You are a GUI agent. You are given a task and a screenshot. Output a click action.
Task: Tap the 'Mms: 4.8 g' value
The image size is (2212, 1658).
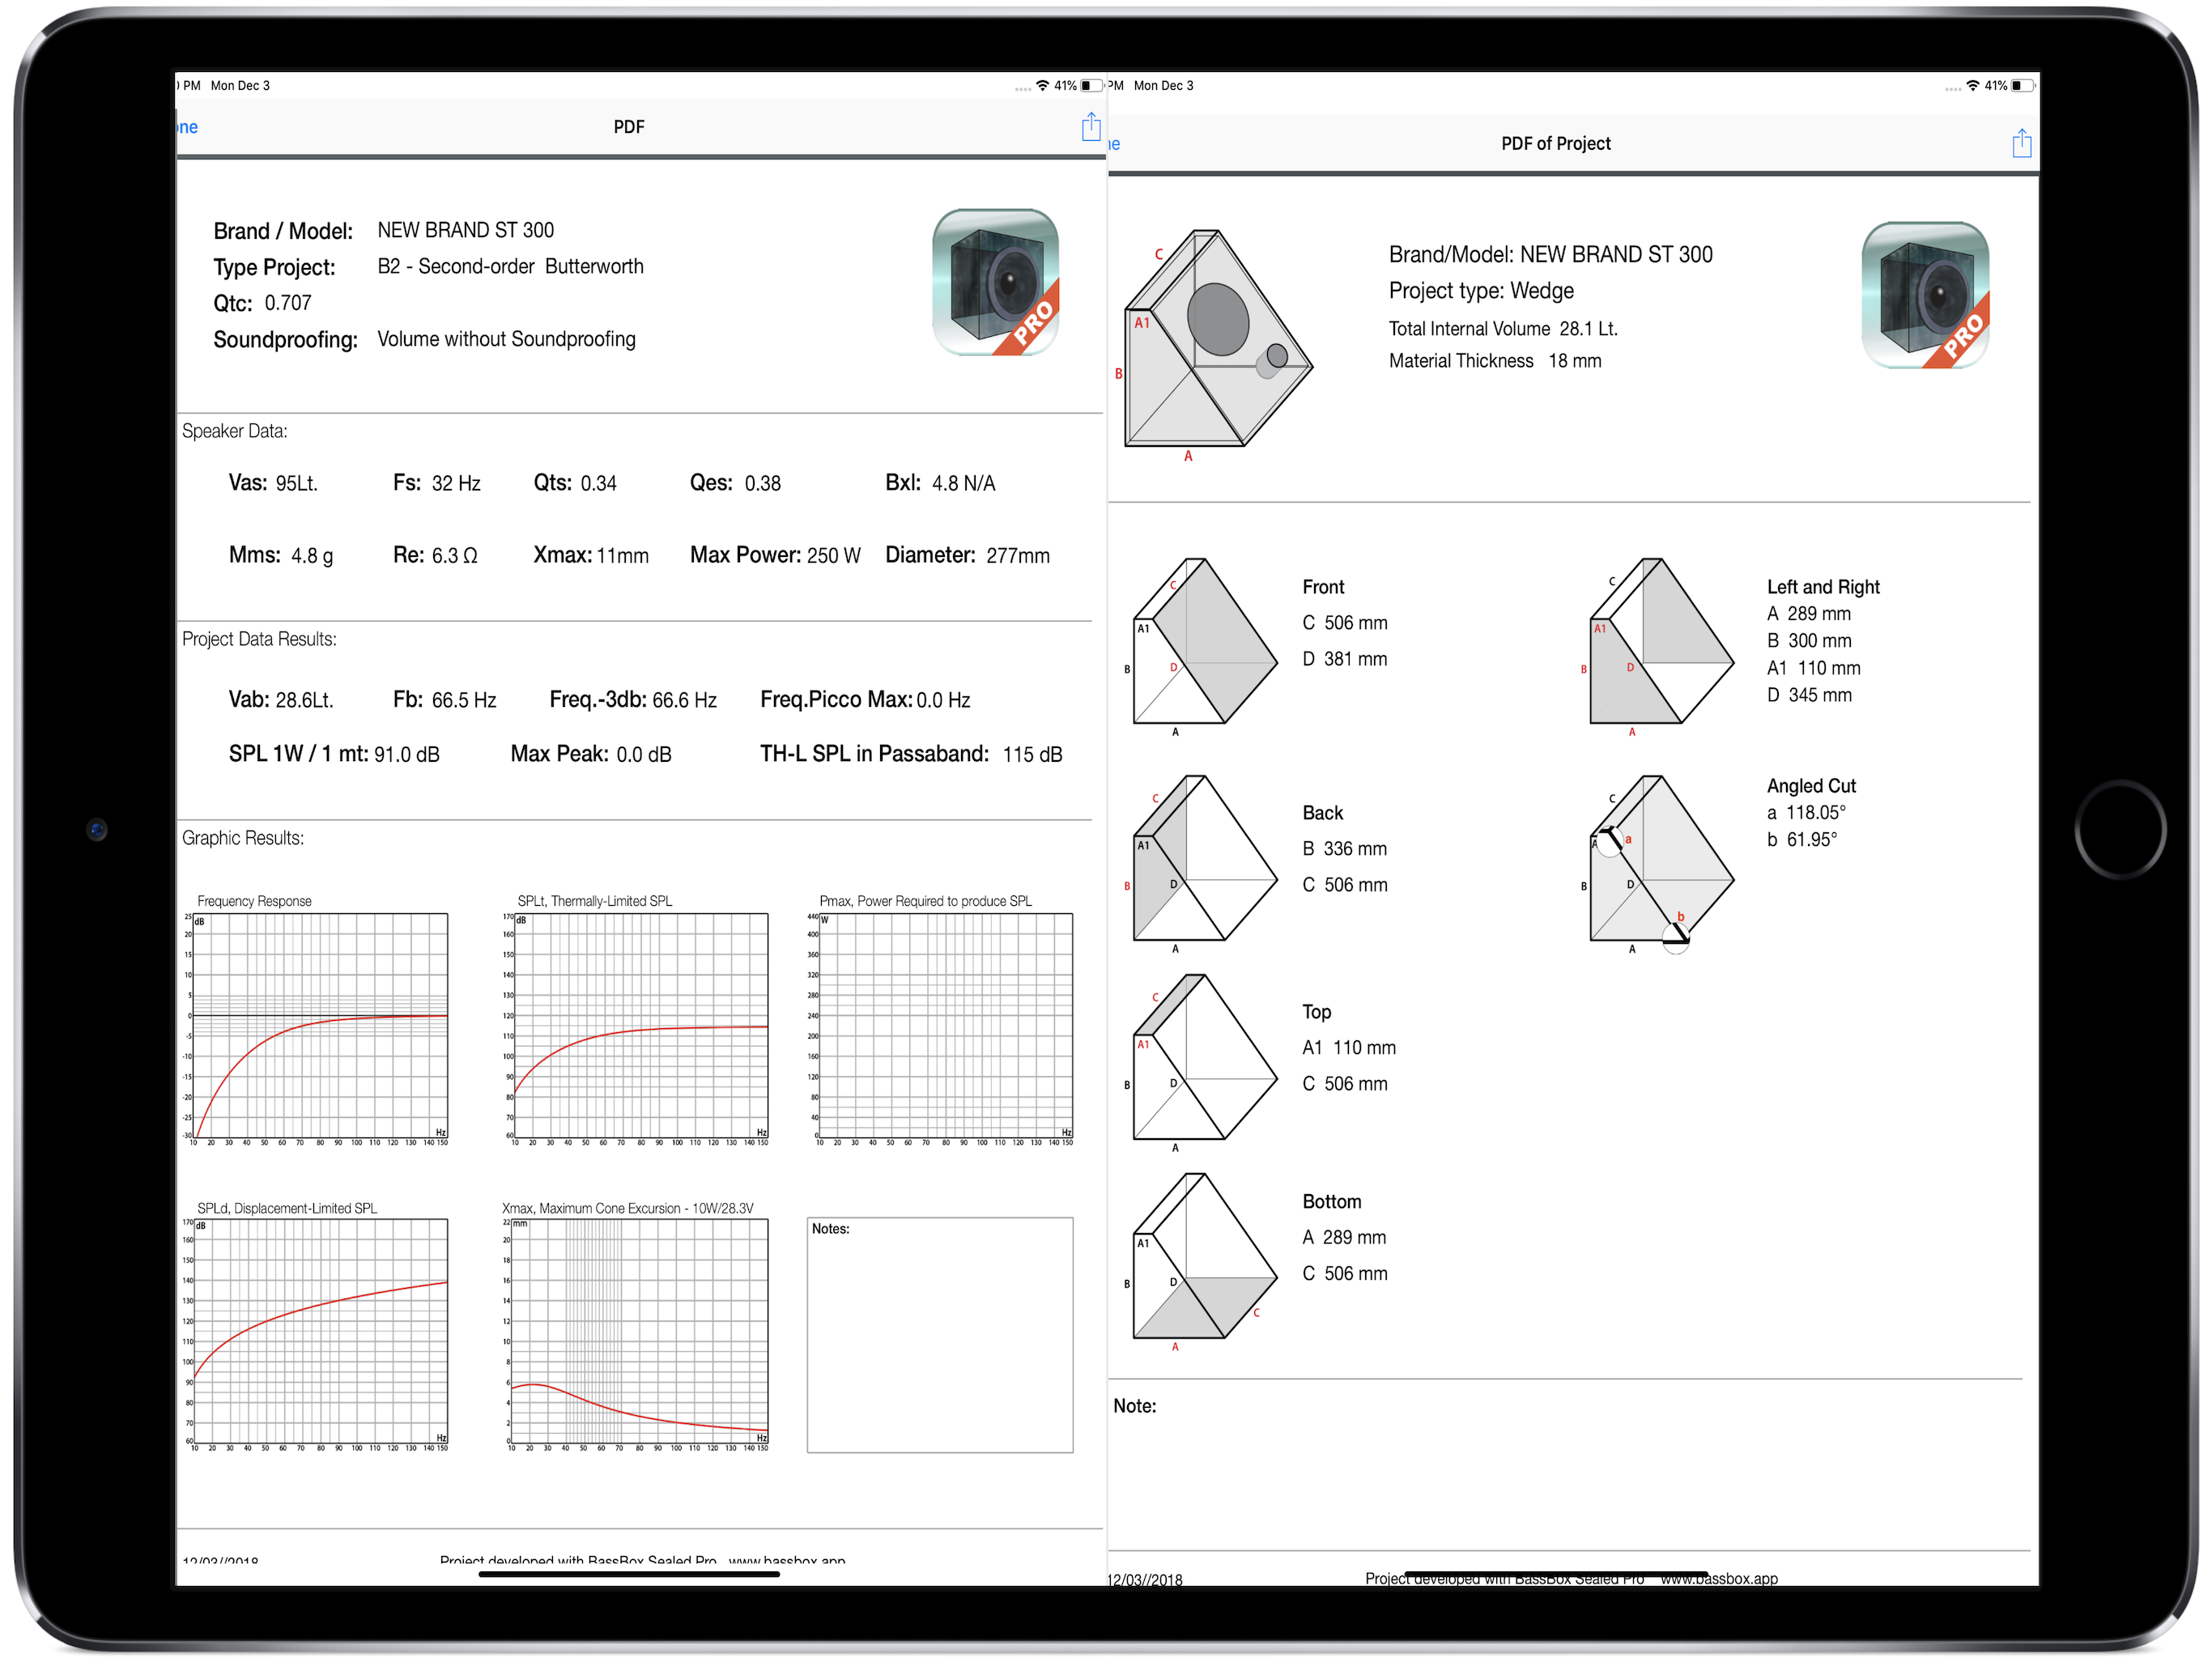[281, 555]
